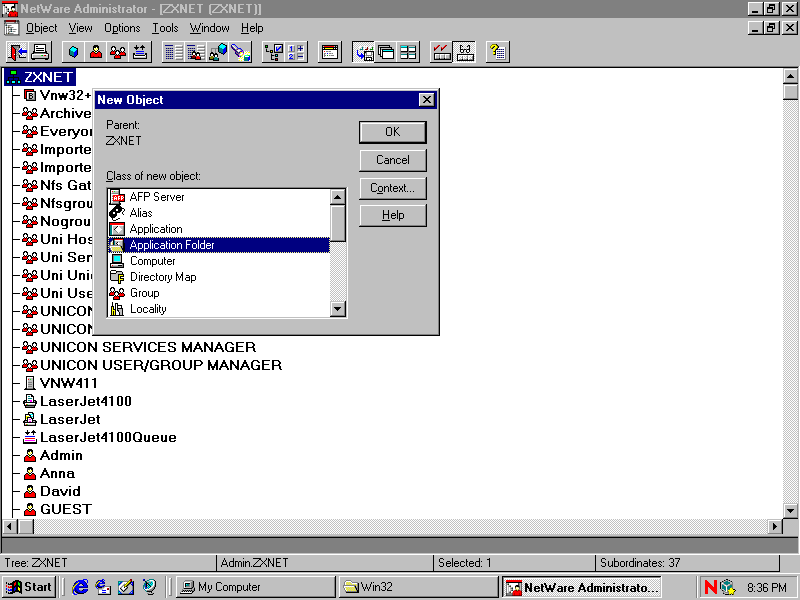Open the Object menu
Screen dimensions: 800x600
41,28
